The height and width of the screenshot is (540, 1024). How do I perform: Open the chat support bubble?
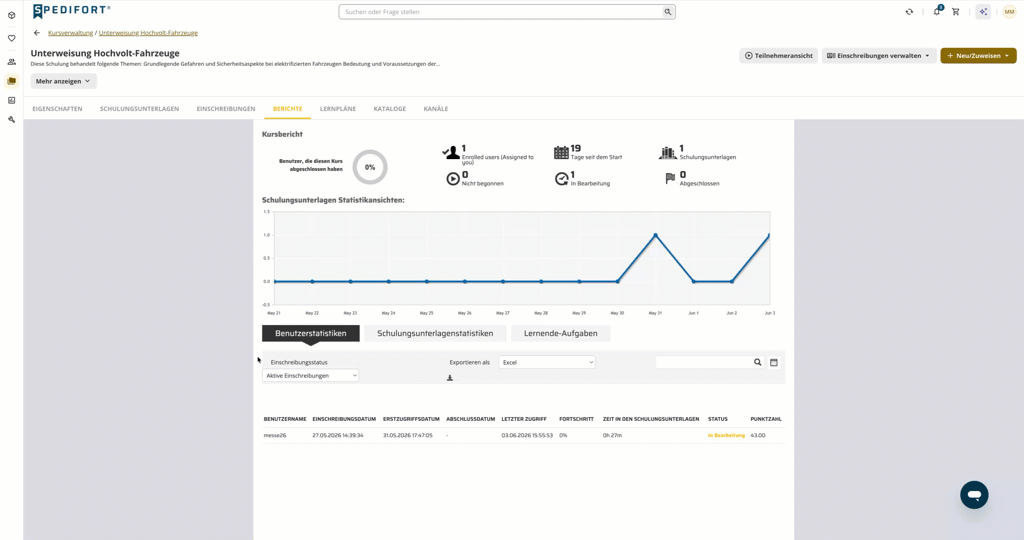point(974,495)
